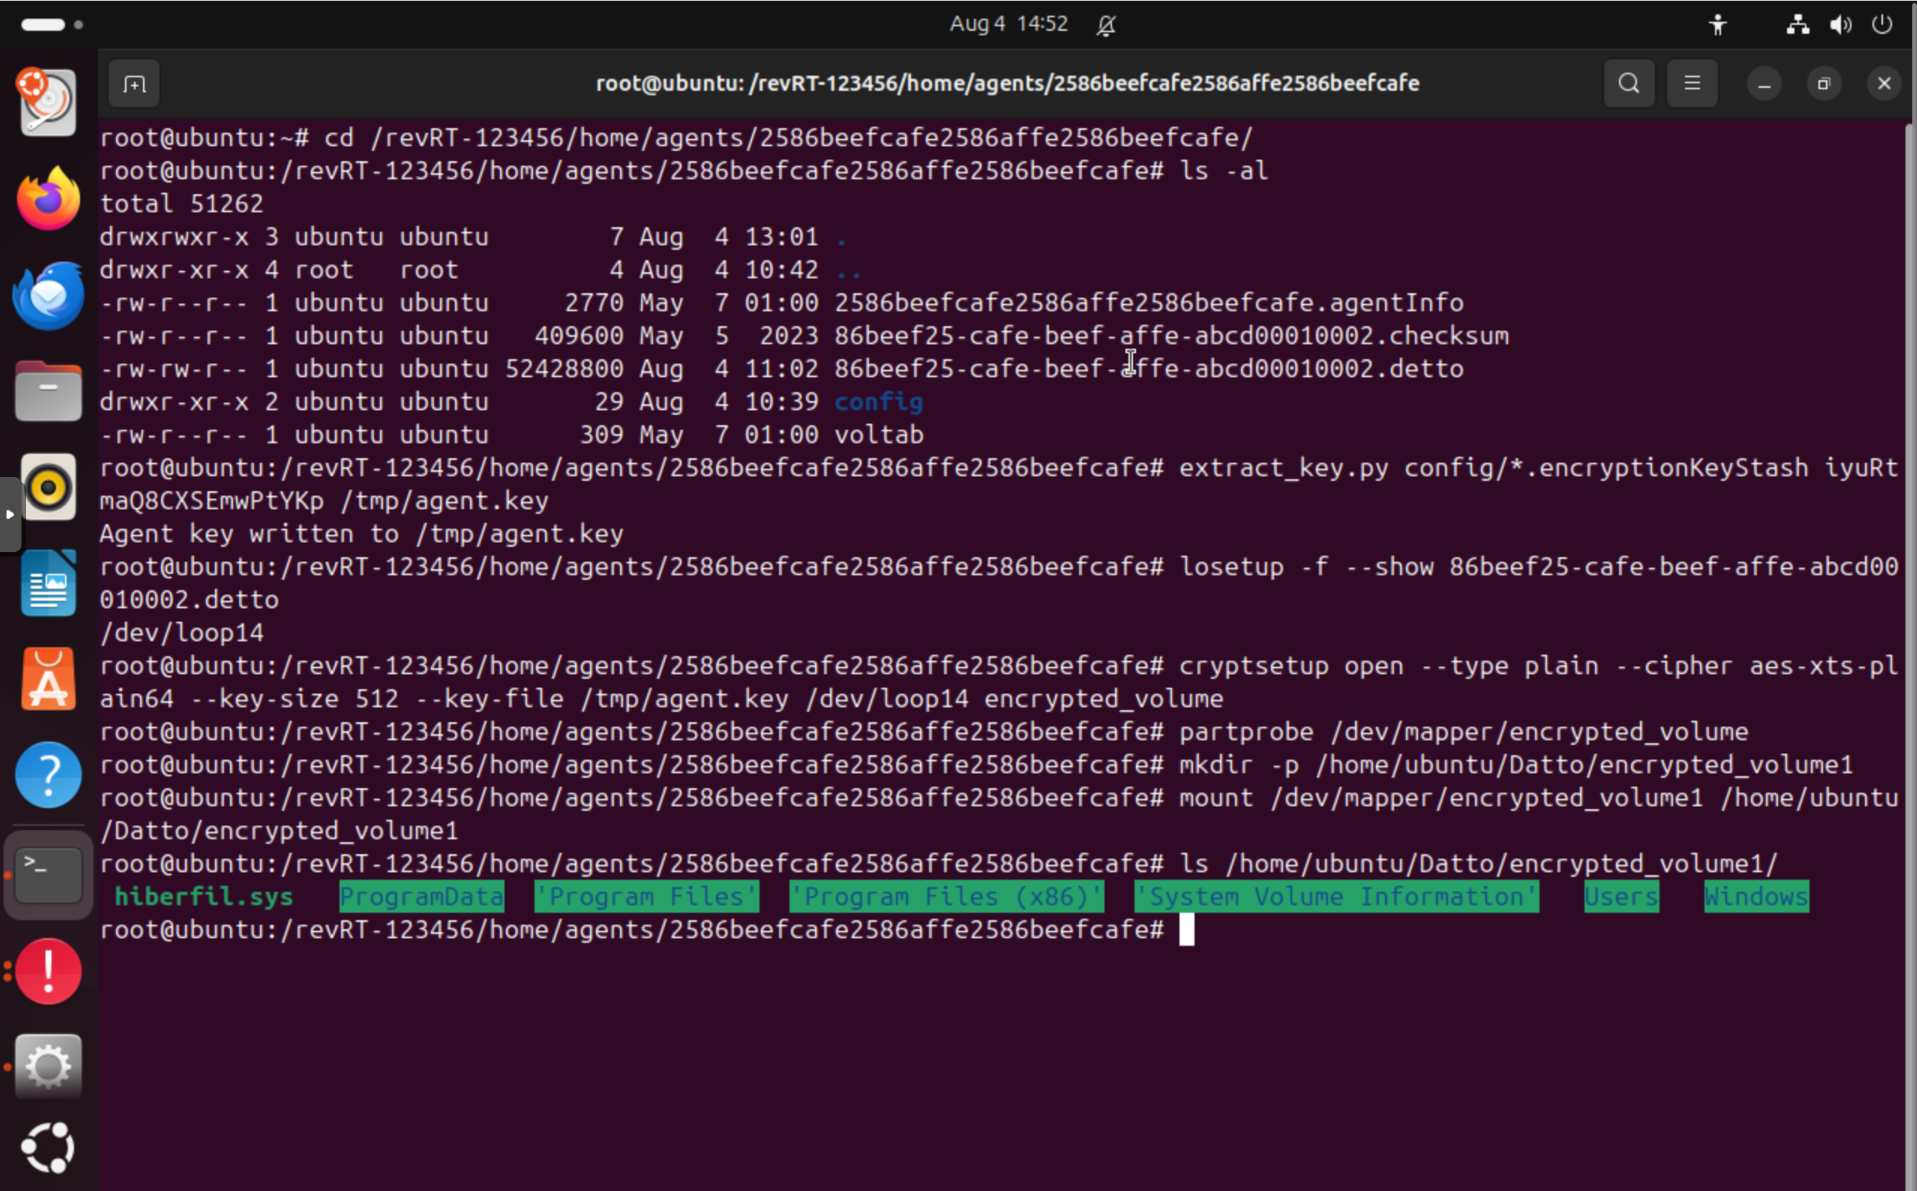The image size is (1917, 1191).
Task: Close the terminal window
Action: tap(1884, 84)
